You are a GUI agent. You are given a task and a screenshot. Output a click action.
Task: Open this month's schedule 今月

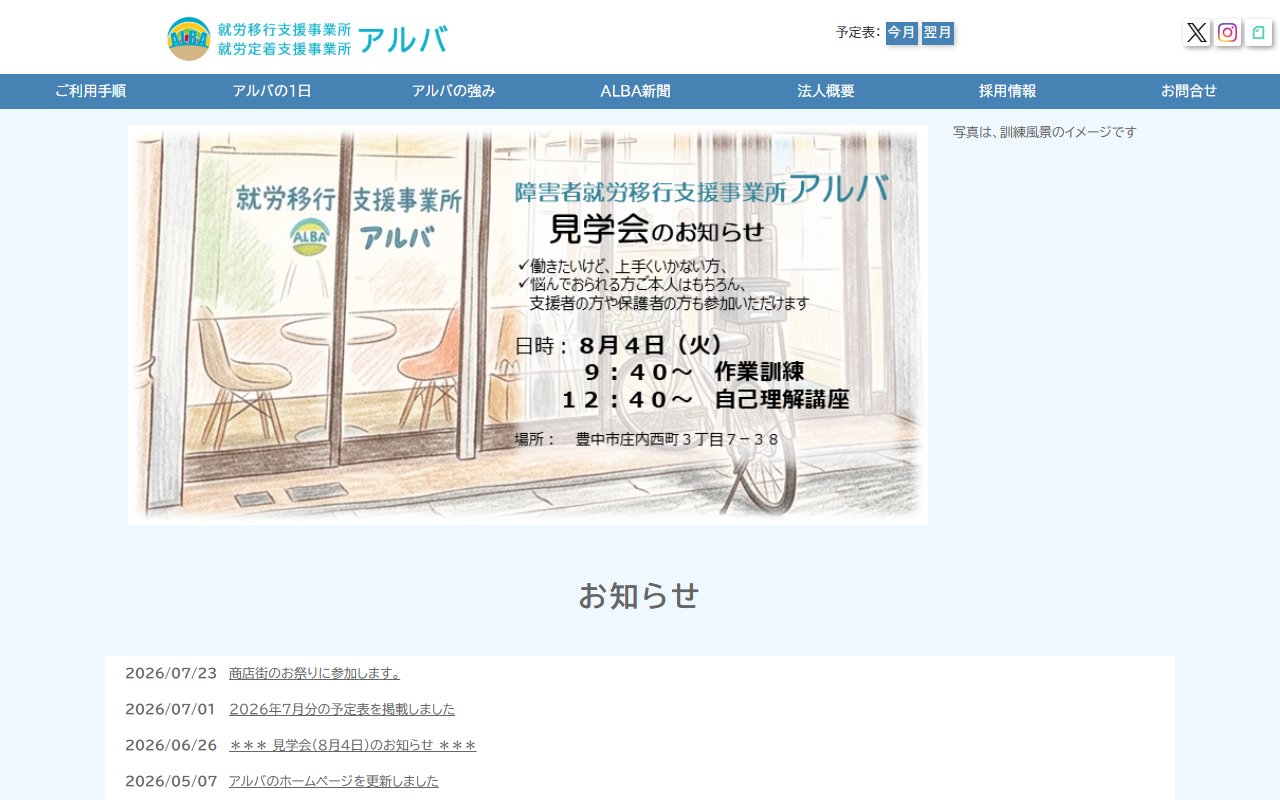coord(902,33)
